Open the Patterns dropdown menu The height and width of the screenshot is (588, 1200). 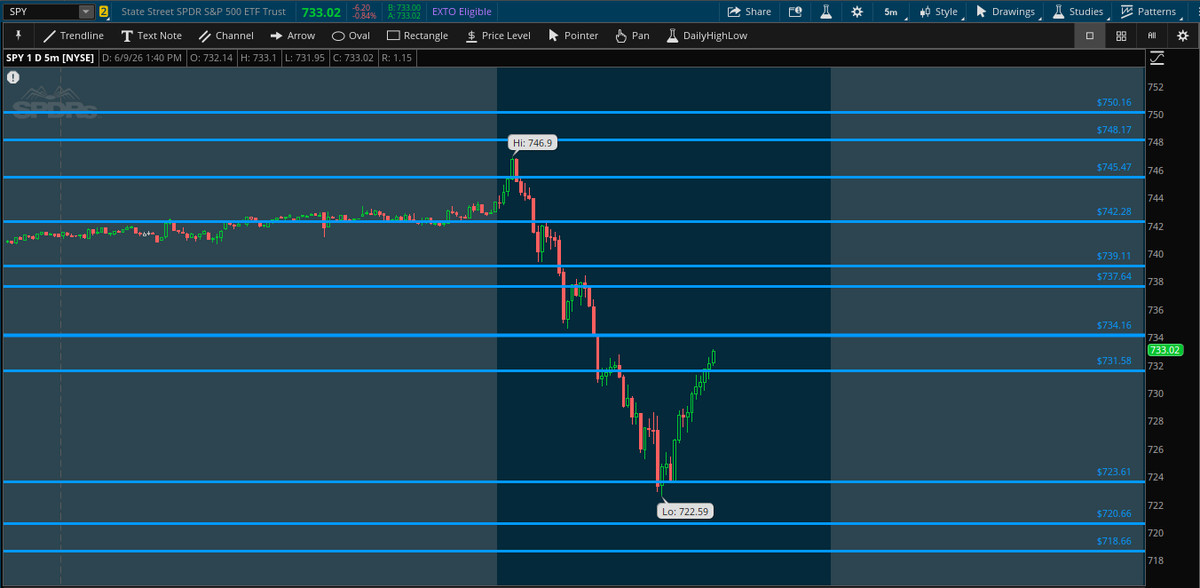1148,12
